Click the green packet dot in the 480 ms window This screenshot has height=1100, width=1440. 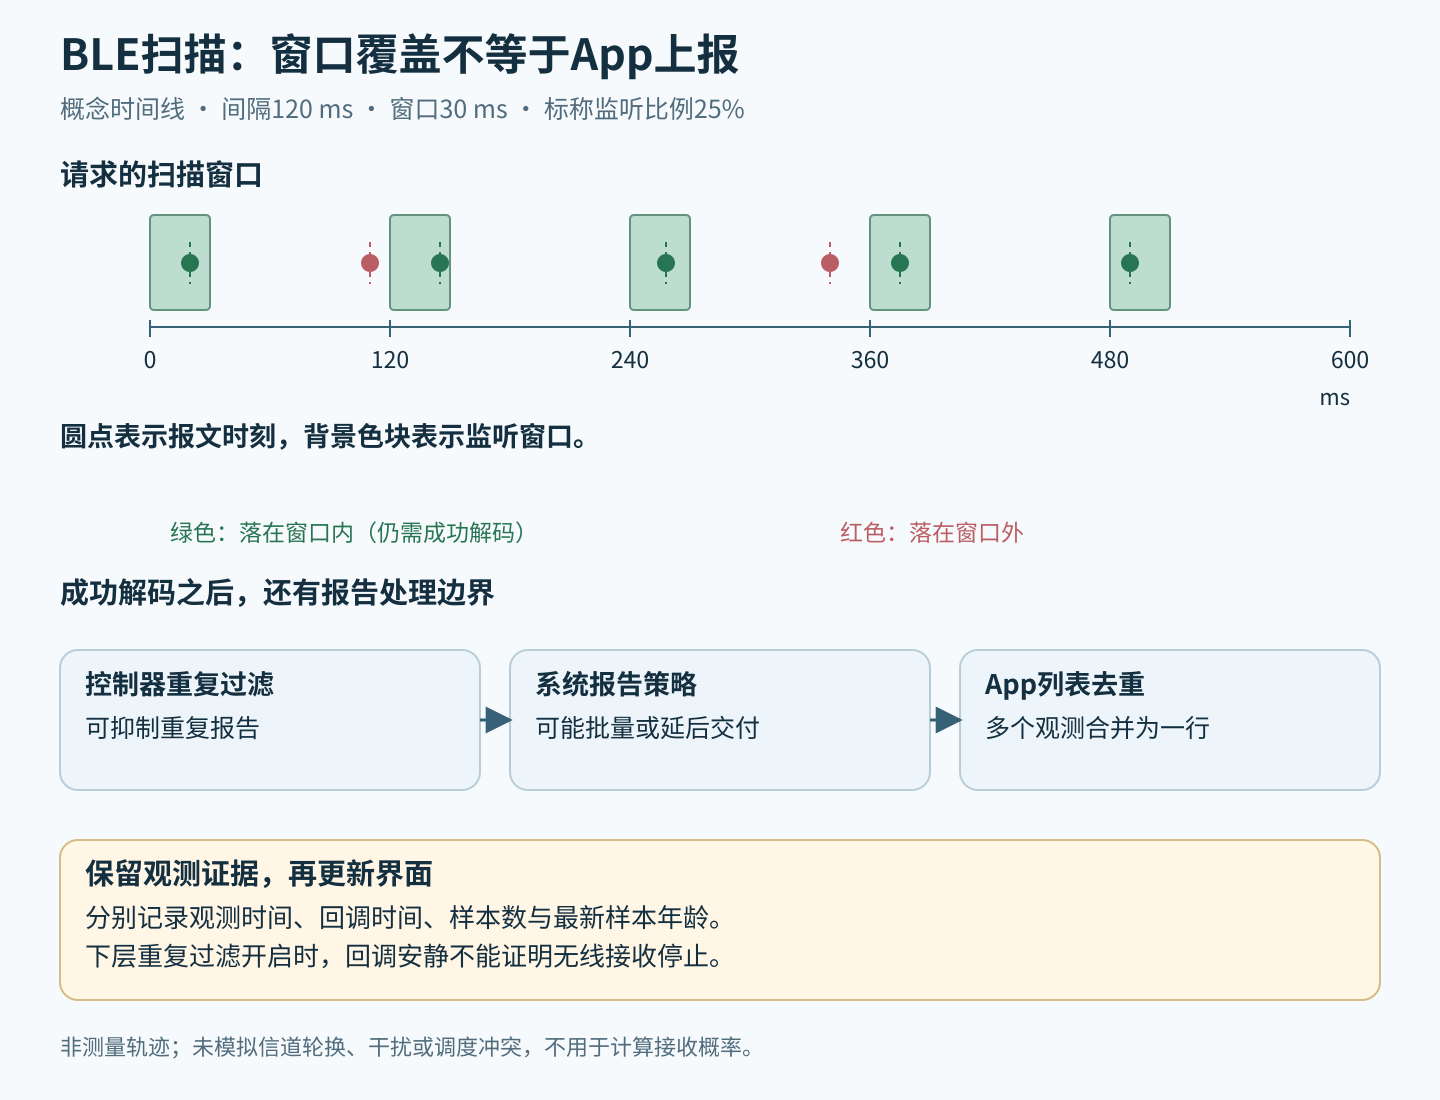coord(1130,263)
